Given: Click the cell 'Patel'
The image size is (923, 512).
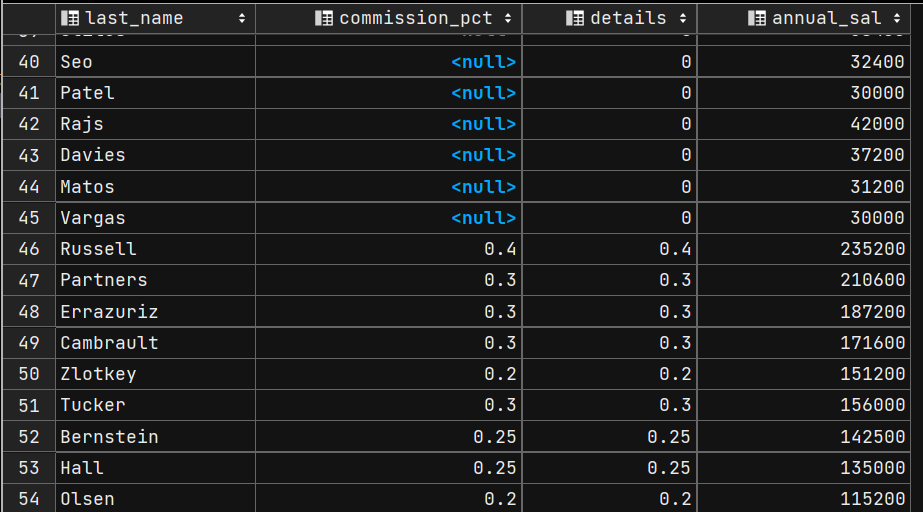Looking at the screenshot, I should pyautogui.click(x=155, y=93).
